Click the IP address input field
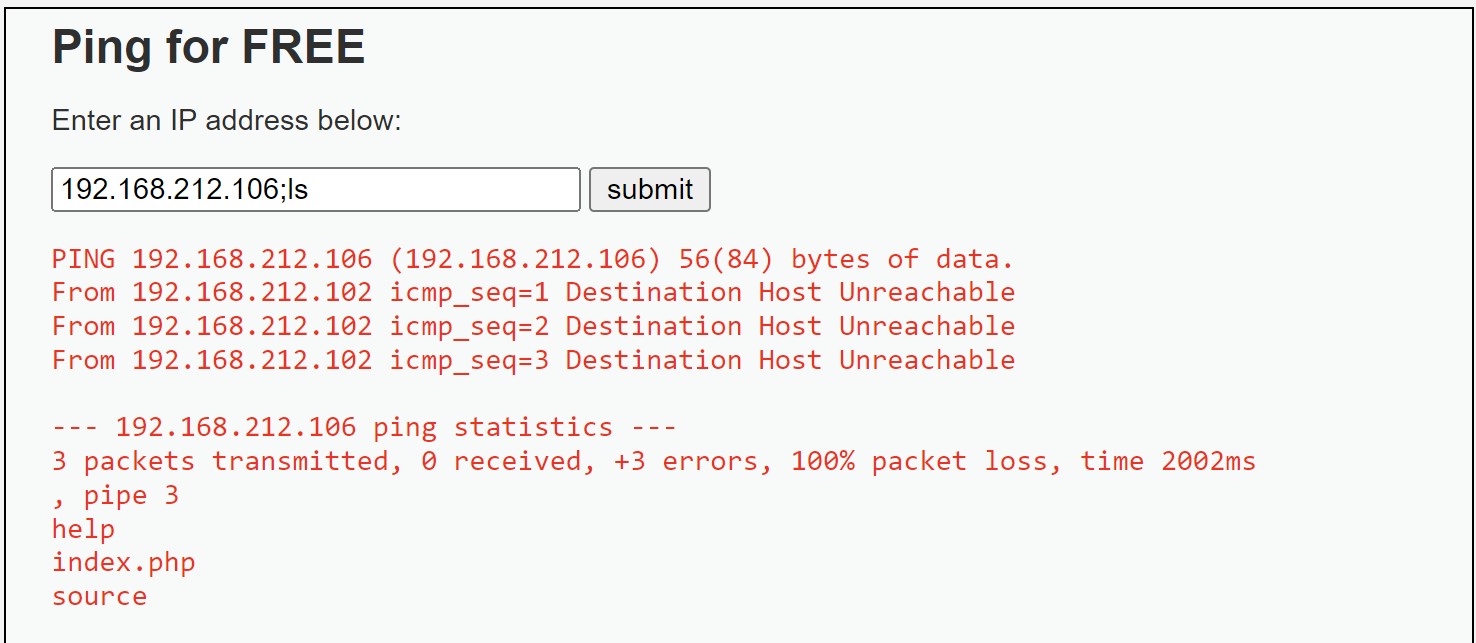The width and height of the screenshot is (1476, 643). coord(315,190)
